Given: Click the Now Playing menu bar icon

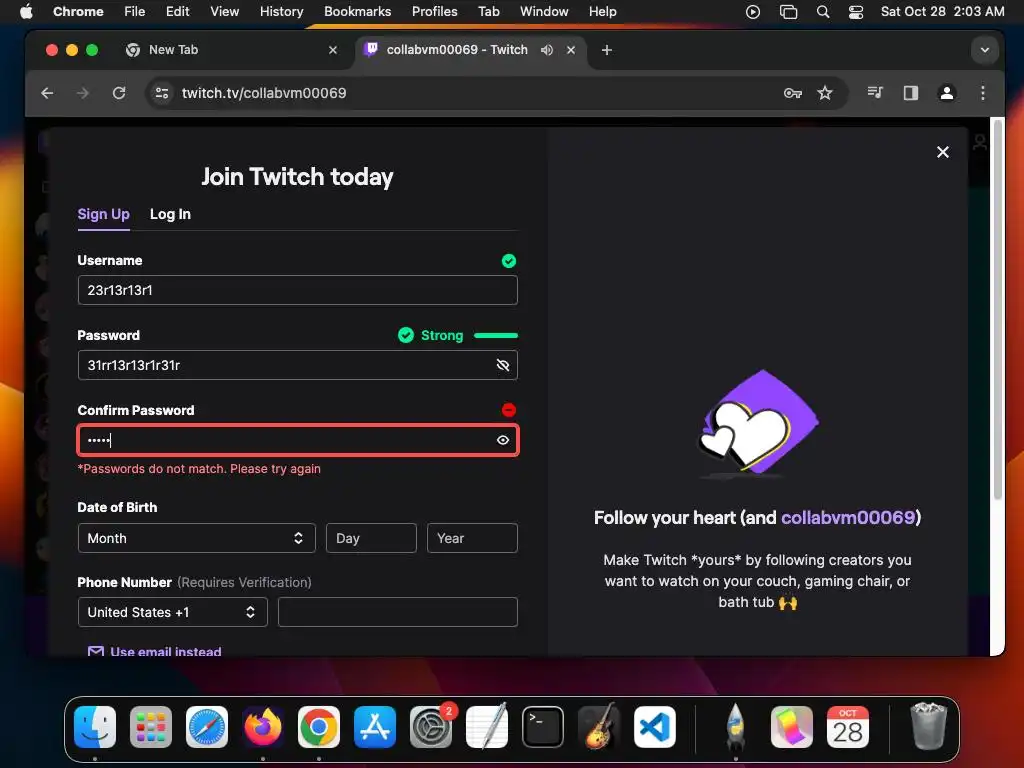Looking at the screenshot, I should 752,12.
